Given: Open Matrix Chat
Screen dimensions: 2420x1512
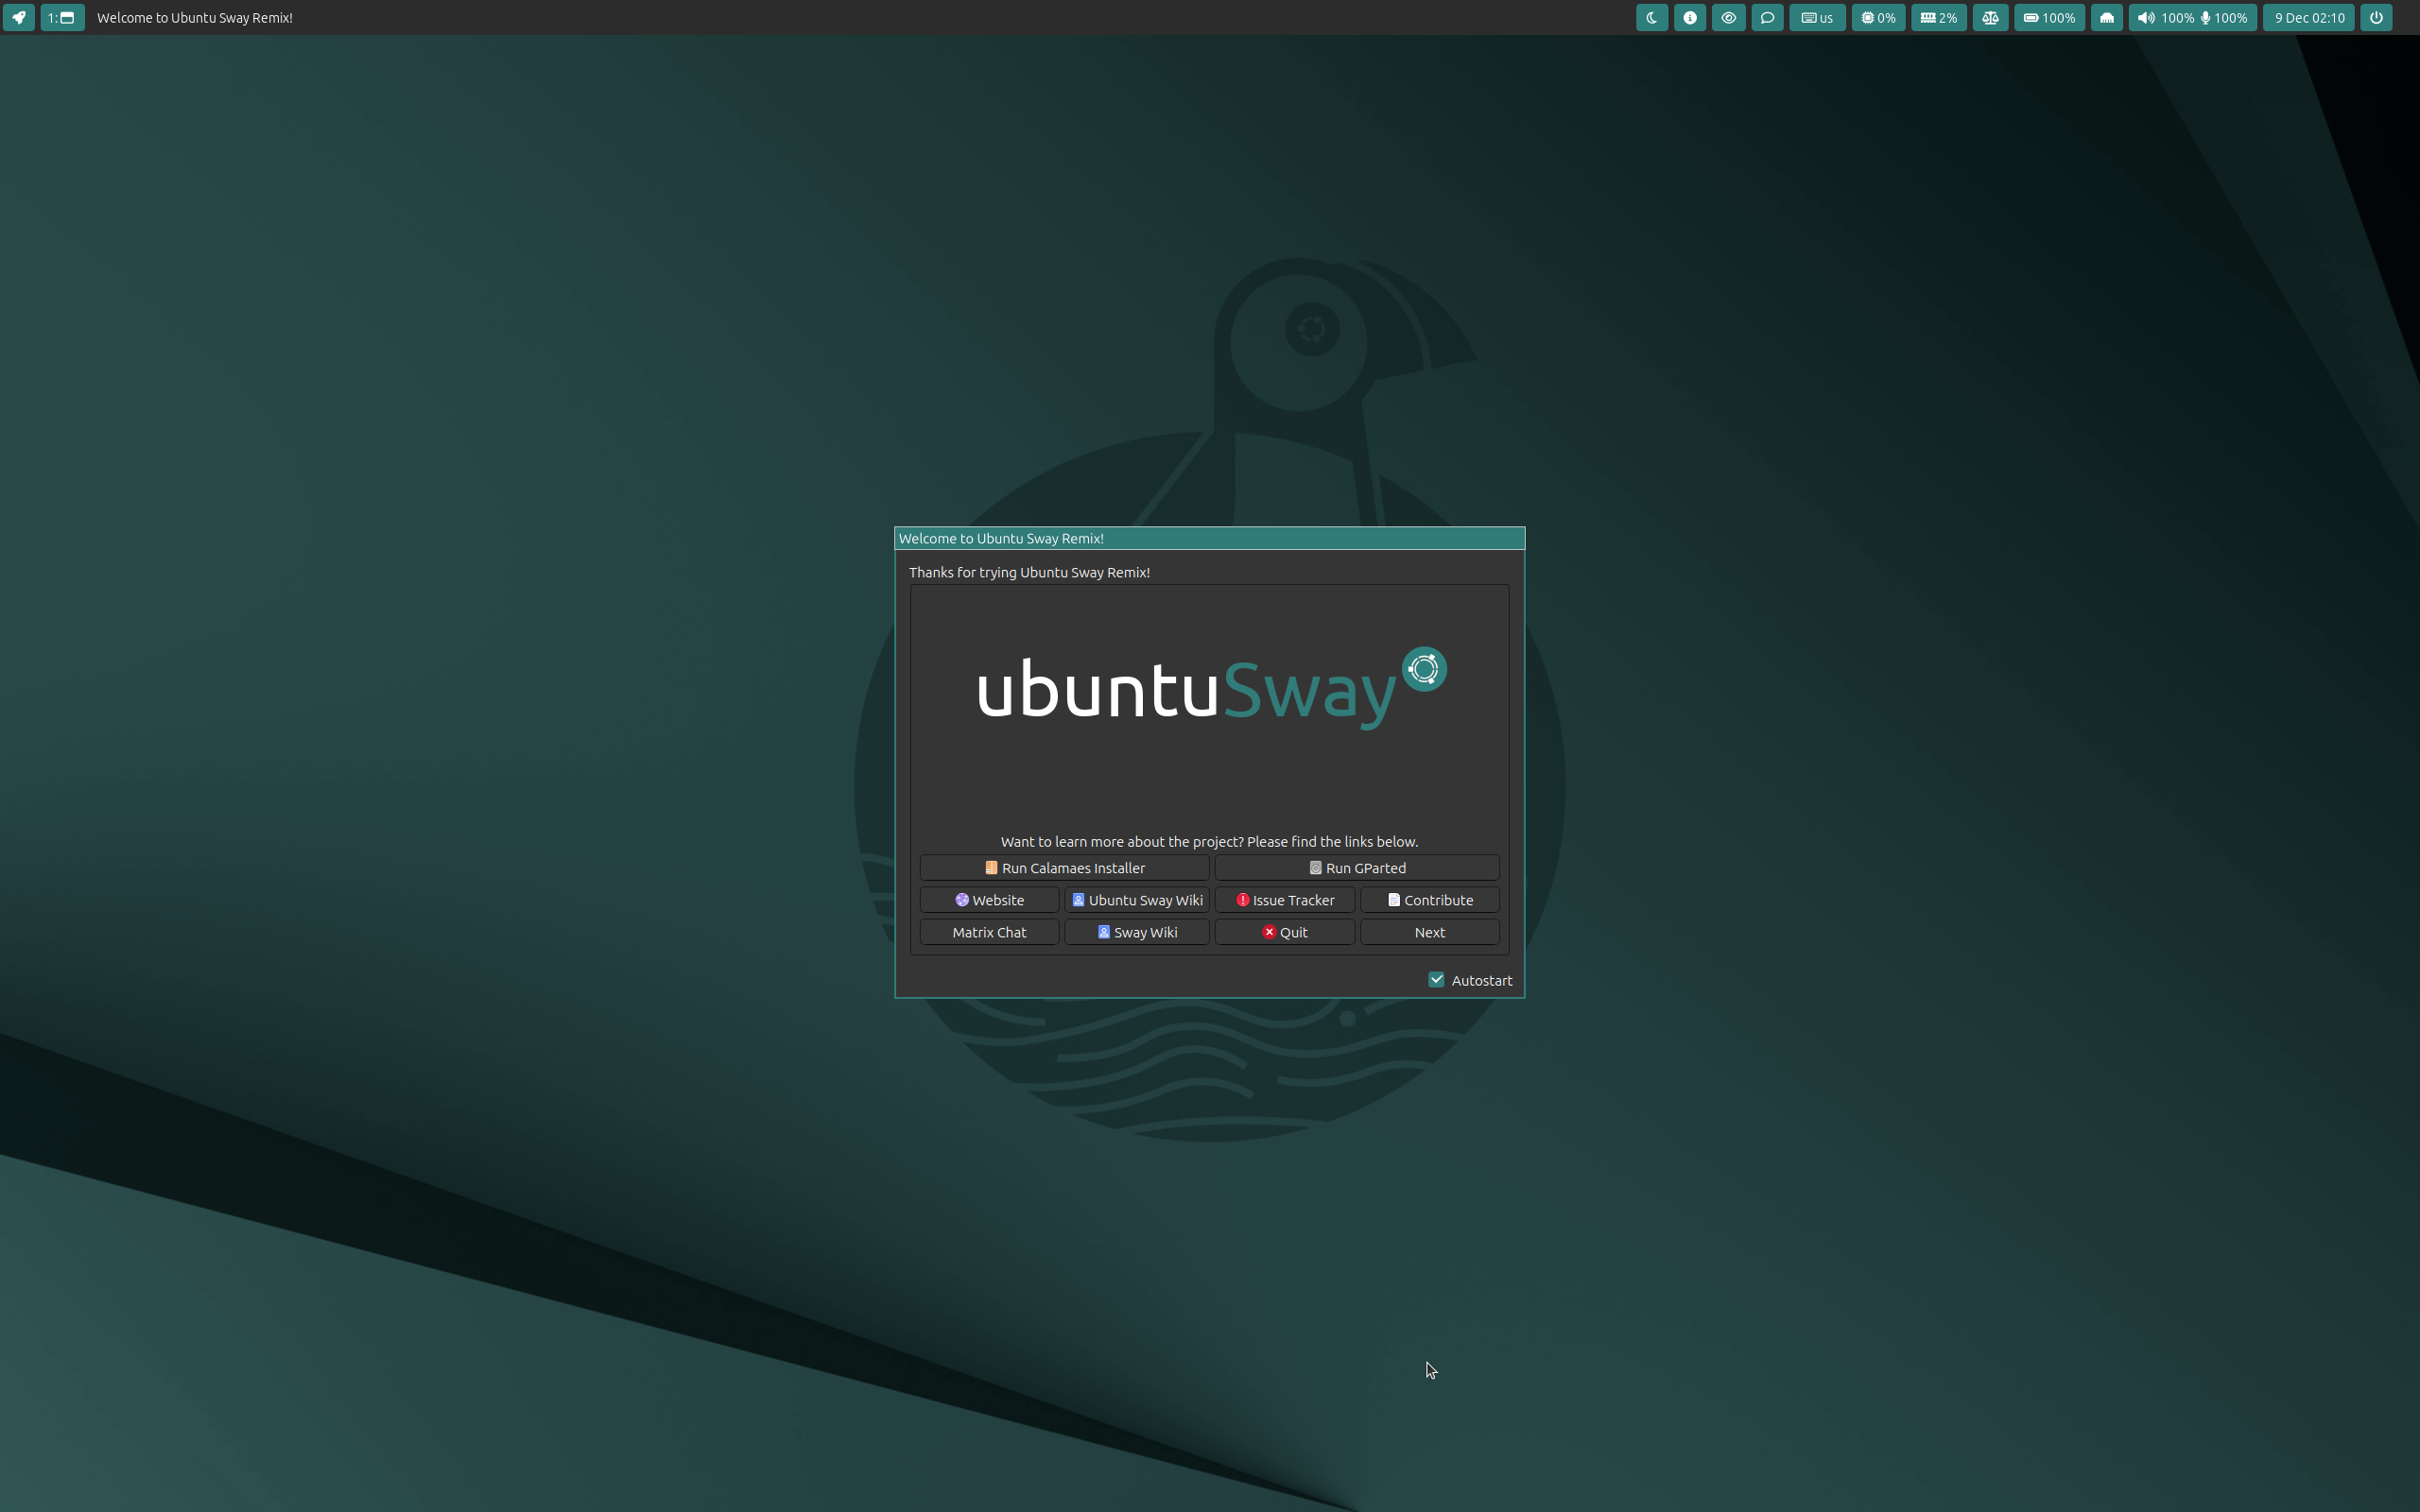Looking at the screenshot, I should pos(989,931).
